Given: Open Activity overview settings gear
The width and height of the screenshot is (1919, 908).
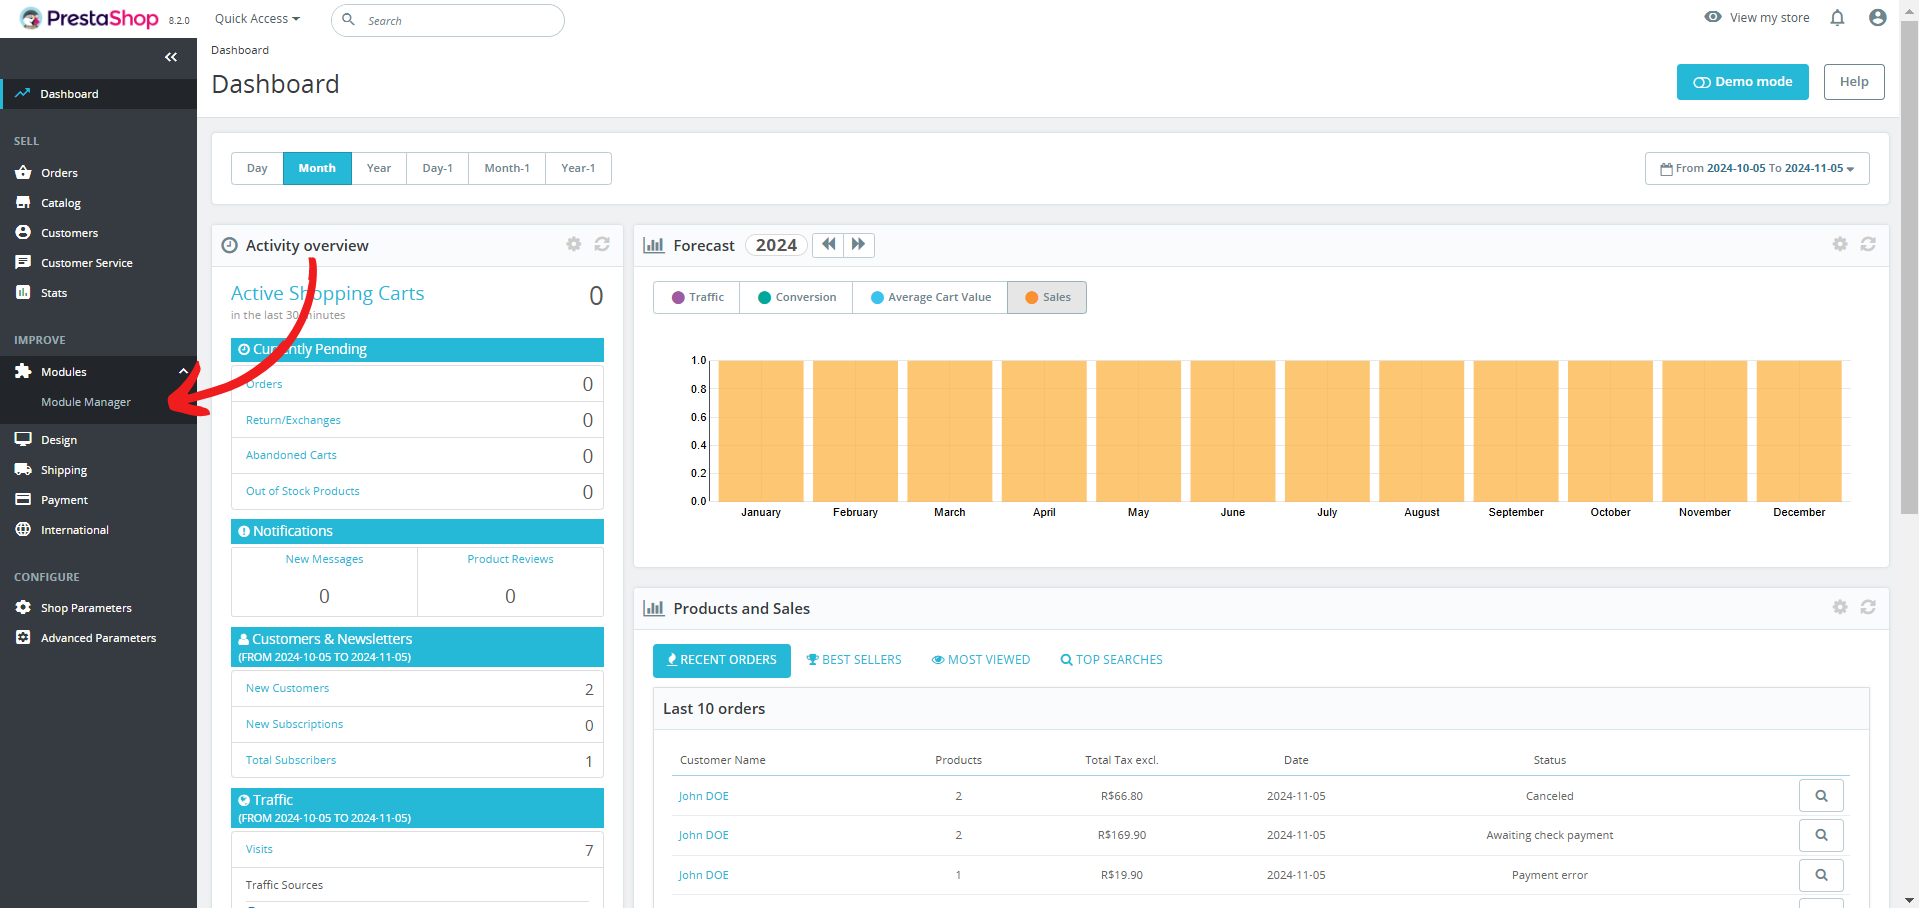Looking at the screenshot, I should 573,244.
